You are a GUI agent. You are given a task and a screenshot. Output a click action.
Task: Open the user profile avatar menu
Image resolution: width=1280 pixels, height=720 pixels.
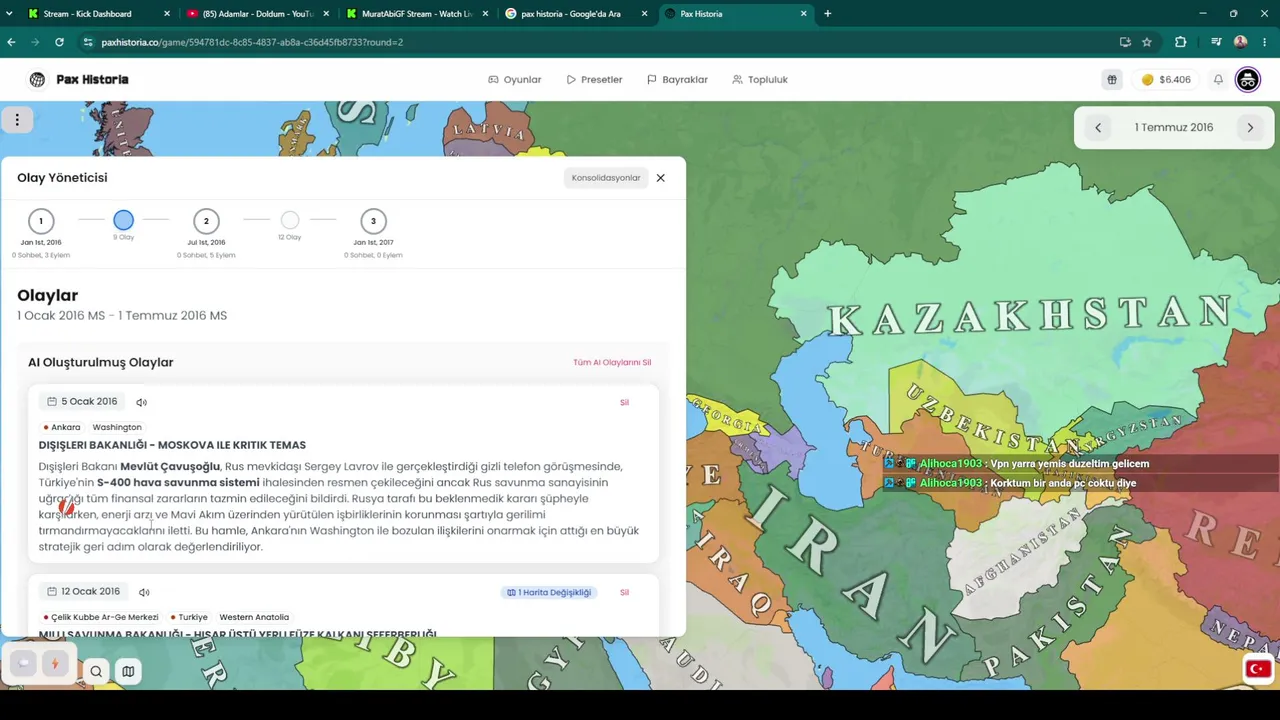(1247, 80)
